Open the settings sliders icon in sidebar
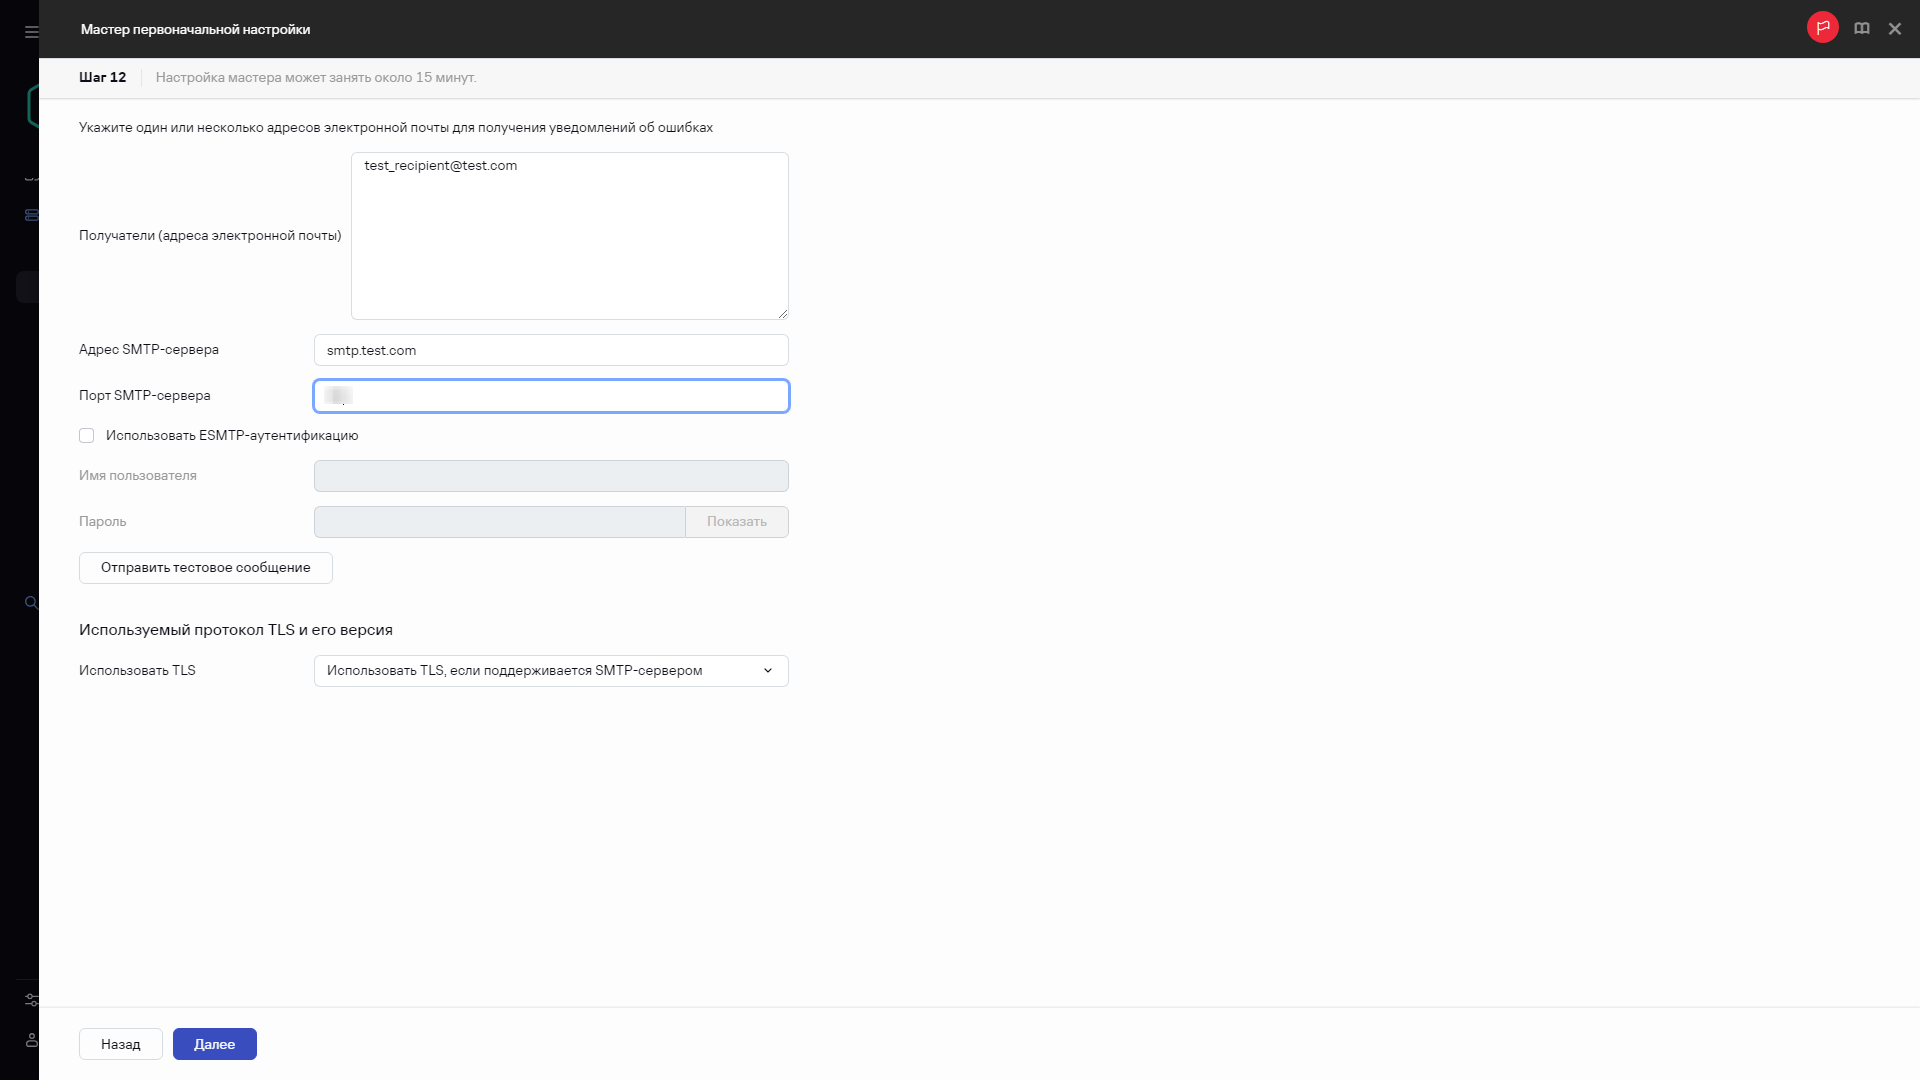 31,1000
